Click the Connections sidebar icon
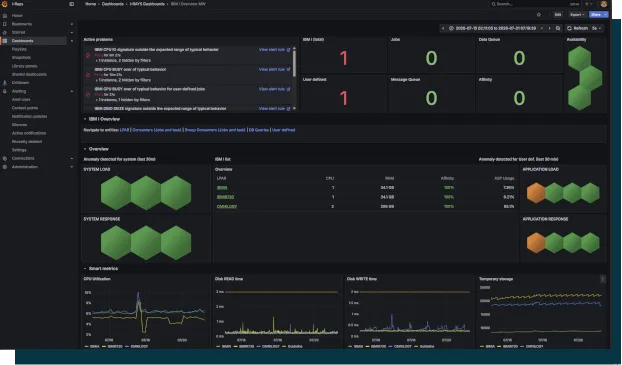The height and width of the screenshot is (365, 622). [5, 158]
